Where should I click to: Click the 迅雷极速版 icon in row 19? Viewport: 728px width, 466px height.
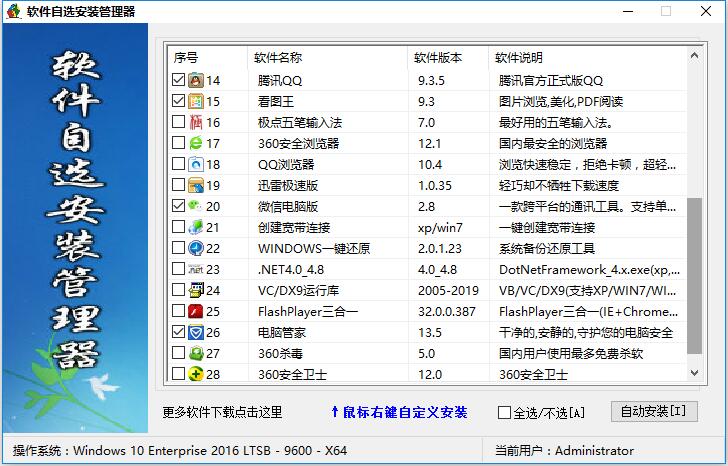click(196, 185)
